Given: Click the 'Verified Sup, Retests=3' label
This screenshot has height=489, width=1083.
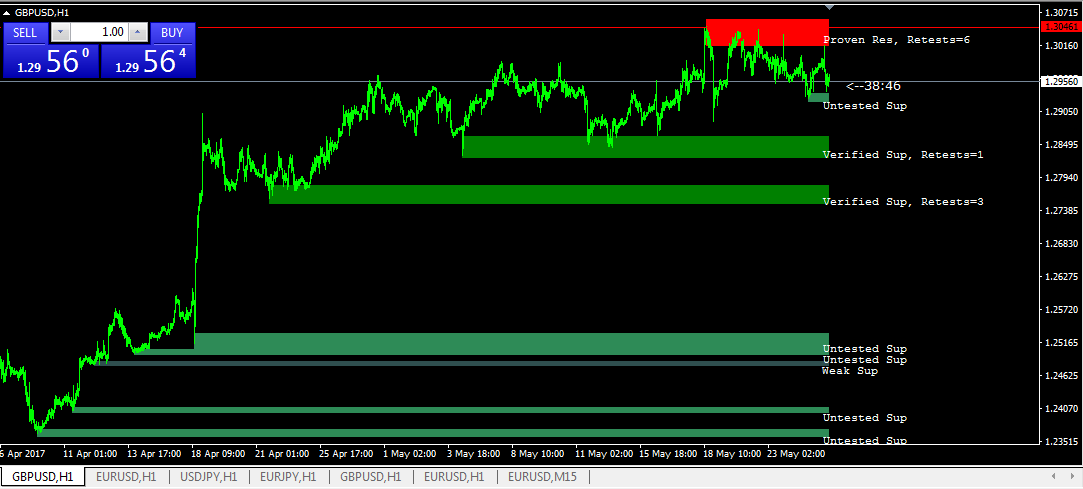Looking at the screenshot, I should point(903,202).
